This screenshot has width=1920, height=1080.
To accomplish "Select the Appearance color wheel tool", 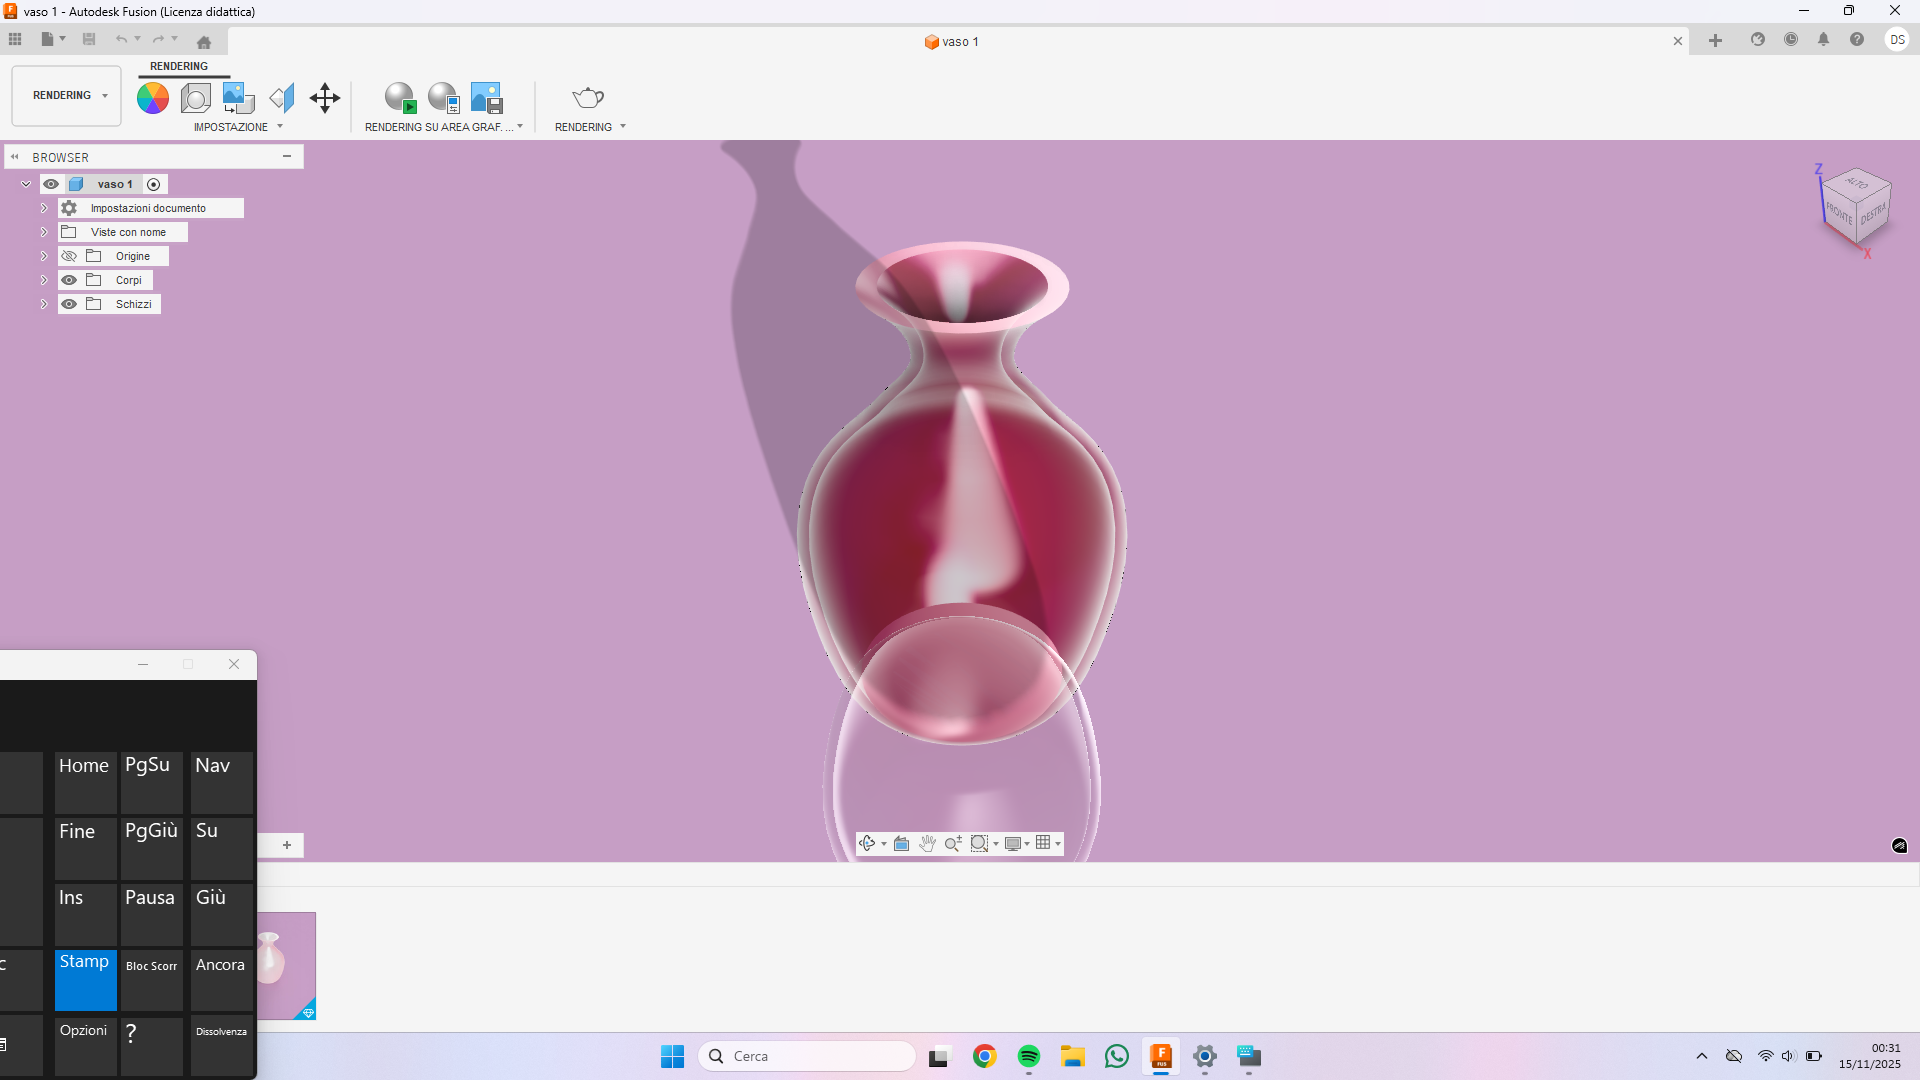I will [151, 97].
